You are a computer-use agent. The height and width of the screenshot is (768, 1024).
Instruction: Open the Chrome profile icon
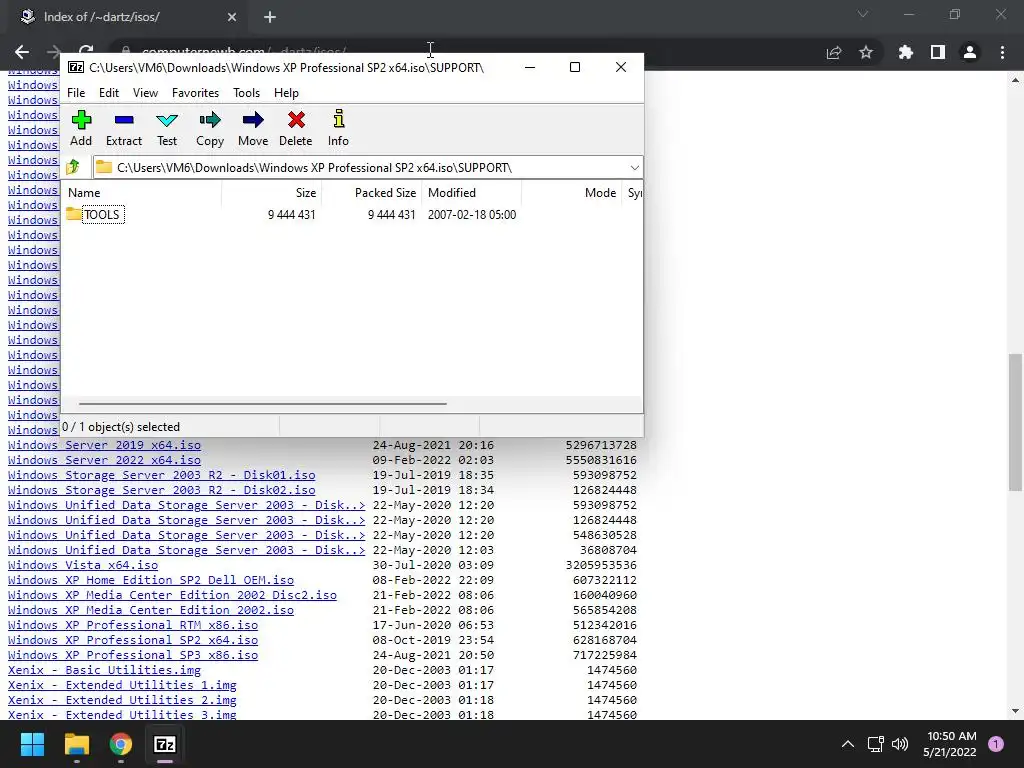pyautogui.click(x=970, y=52)
